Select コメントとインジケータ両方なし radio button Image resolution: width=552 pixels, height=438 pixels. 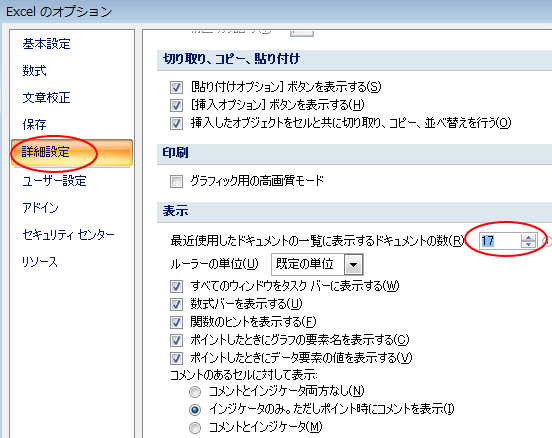(x=195, y=392)
